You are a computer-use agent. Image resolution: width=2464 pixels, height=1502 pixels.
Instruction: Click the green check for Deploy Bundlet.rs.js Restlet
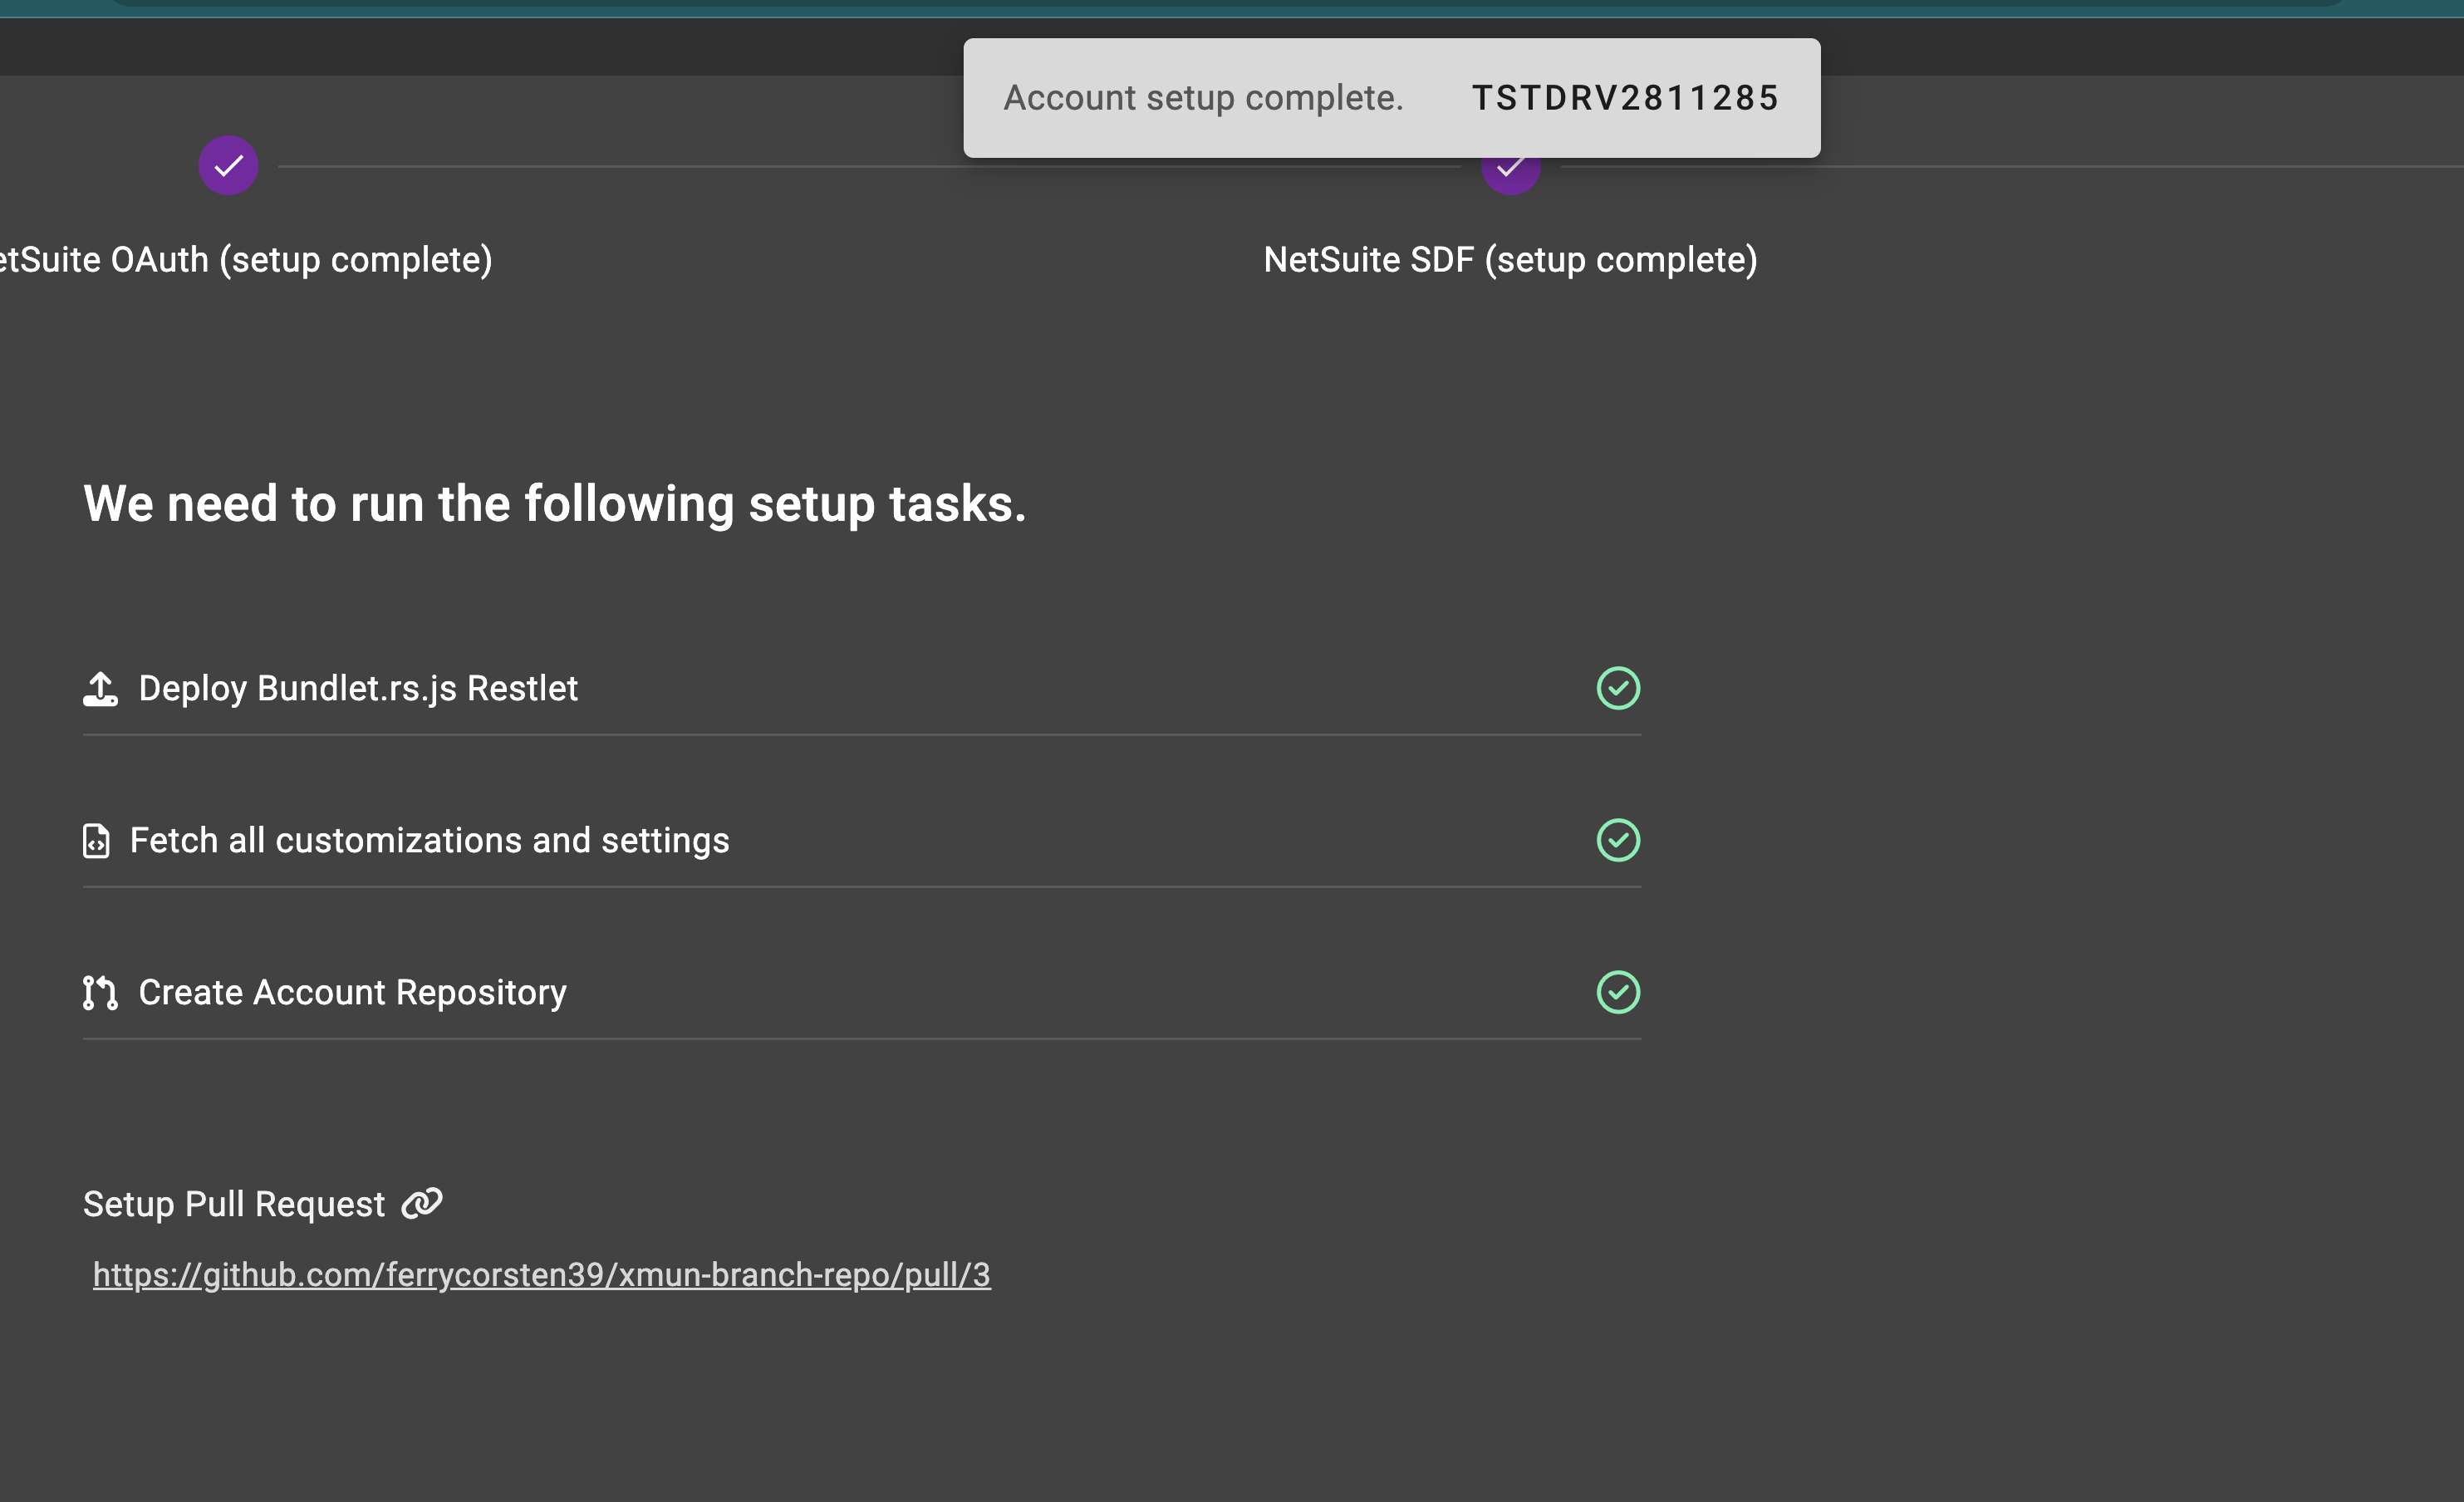pos(1618,688)
